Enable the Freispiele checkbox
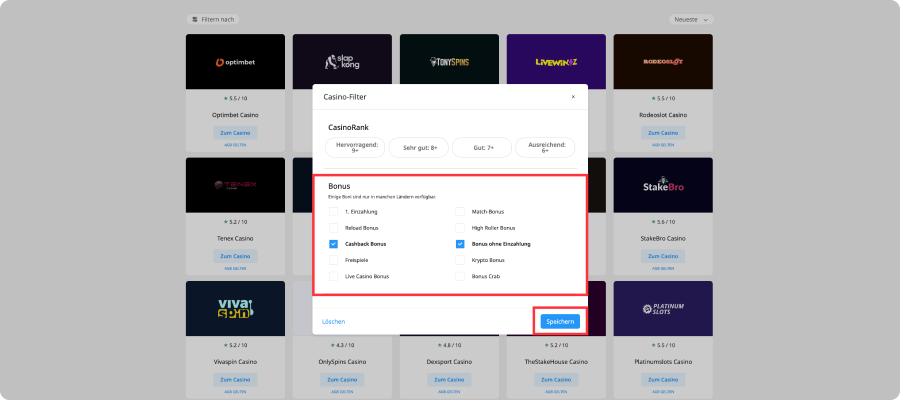Image resolution: width=900 pixels, height=400 pixels. click(x=333, y=259)
